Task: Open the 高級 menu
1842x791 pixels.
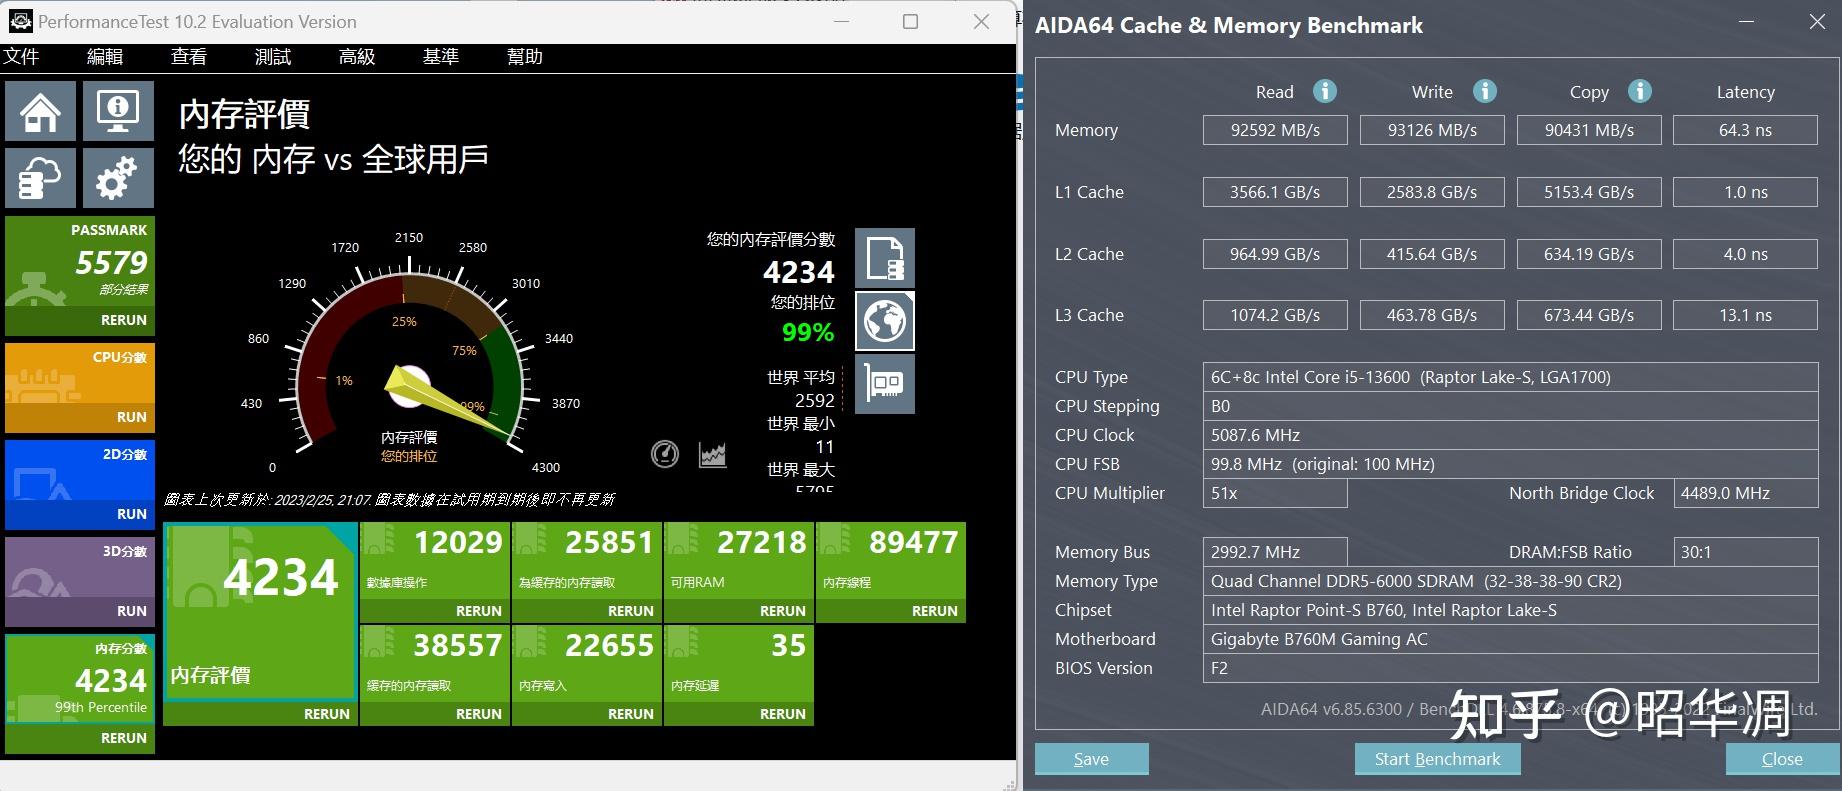Action: [x=357, y=57]
